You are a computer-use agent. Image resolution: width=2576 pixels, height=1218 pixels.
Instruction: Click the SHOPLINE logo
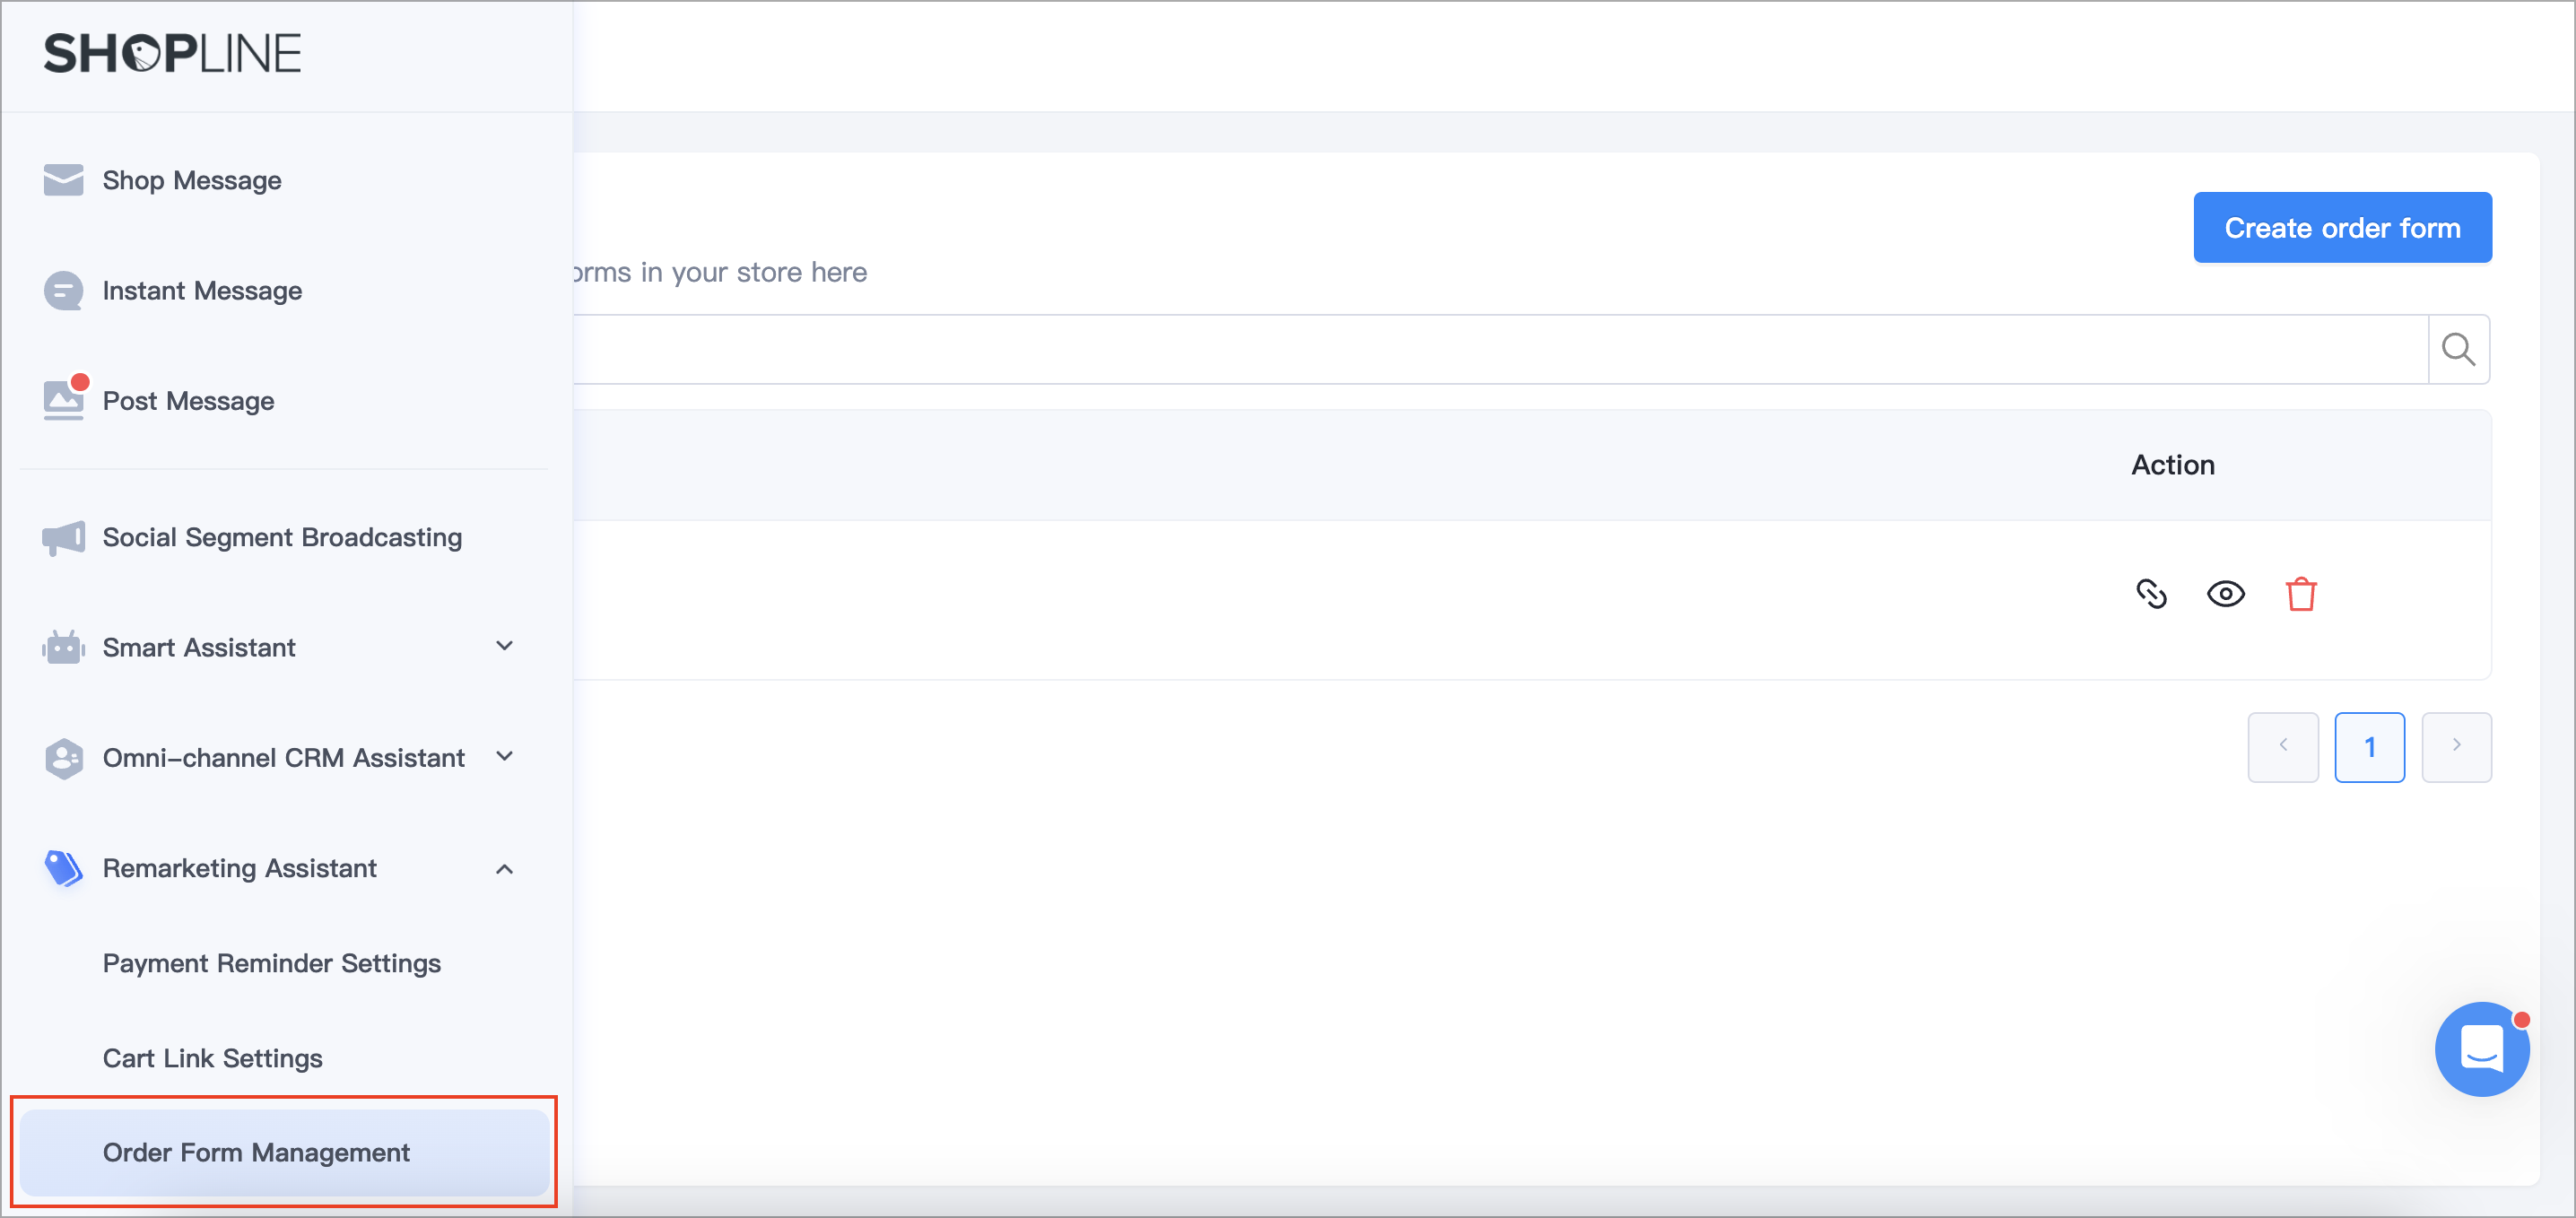click(x=172, y=53)
